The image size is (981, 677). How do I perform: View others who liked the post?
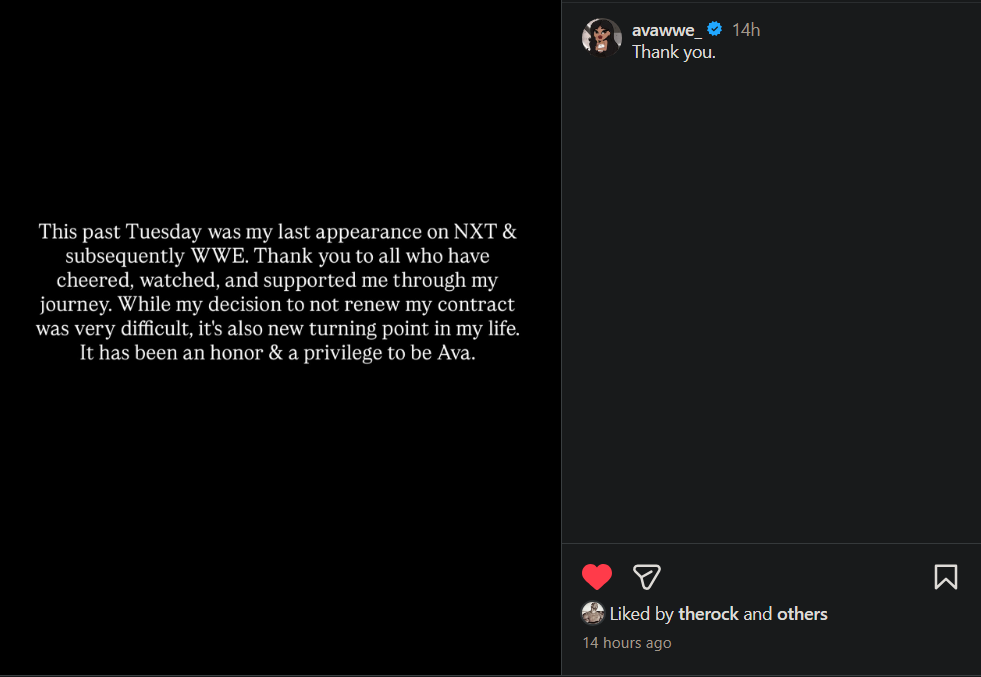(802, 614)
